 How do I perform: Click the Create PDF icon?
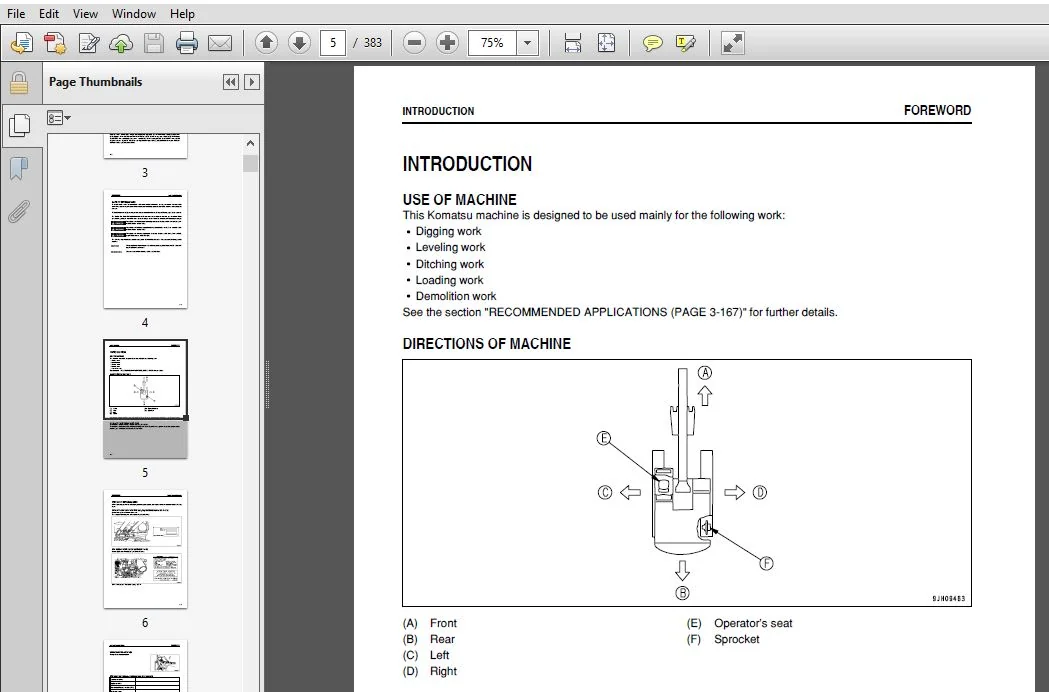(x=55, y=44)
